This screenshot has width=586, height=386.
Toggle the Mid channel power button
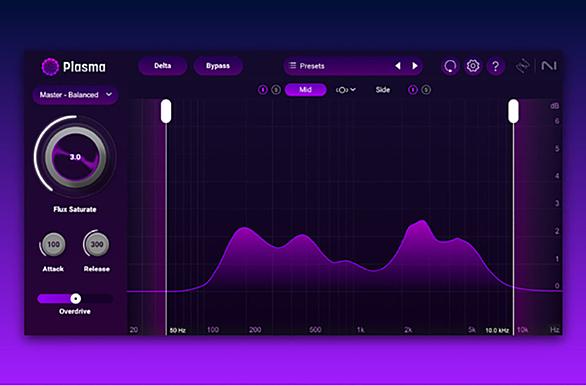coord(263,90)
